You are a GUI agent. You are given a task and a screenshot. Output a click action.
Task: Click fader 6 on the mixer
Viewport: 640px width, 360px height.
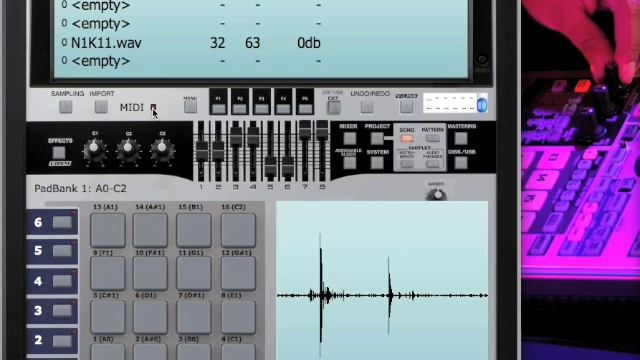(x=287, y=167)
